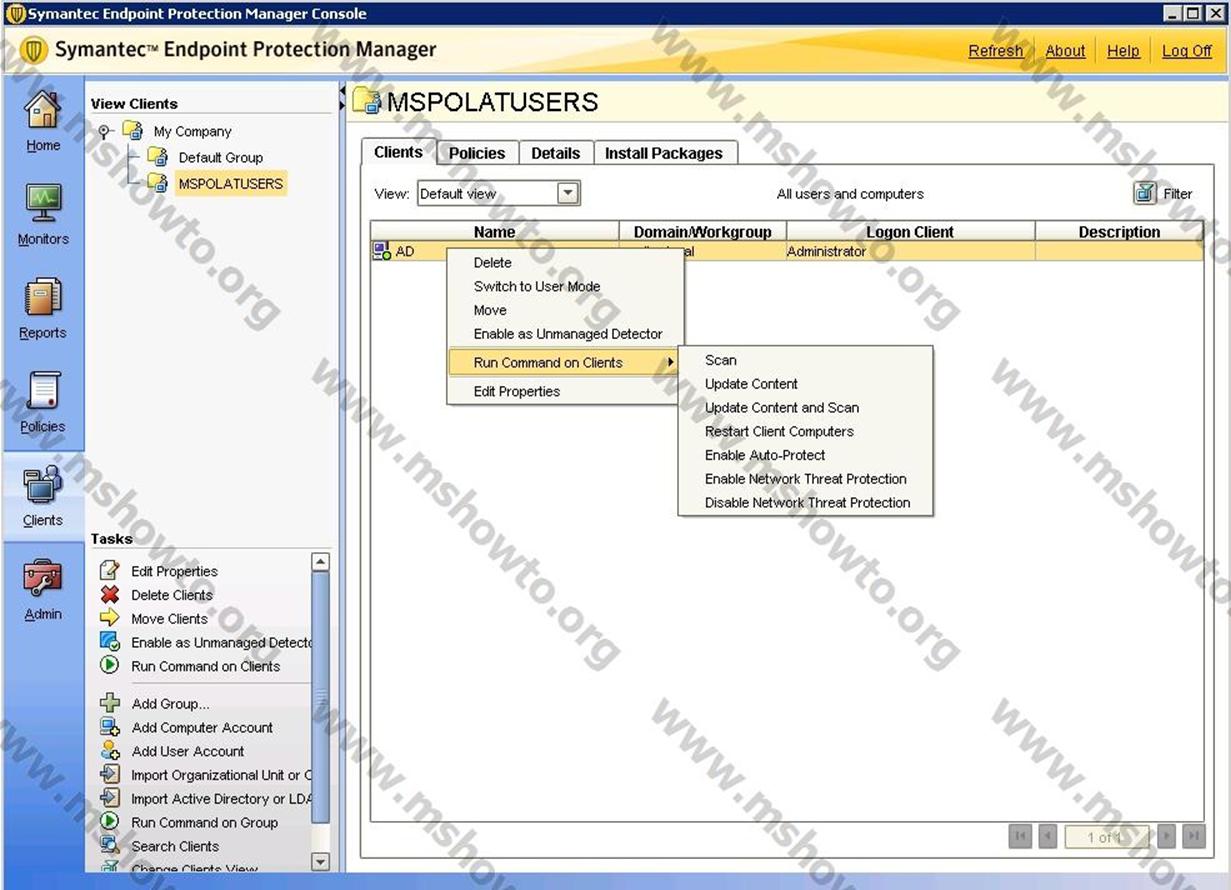This screenshot has height=890, width=1231.
Task: Switch to the Details tab
Action: click(555, 153)
